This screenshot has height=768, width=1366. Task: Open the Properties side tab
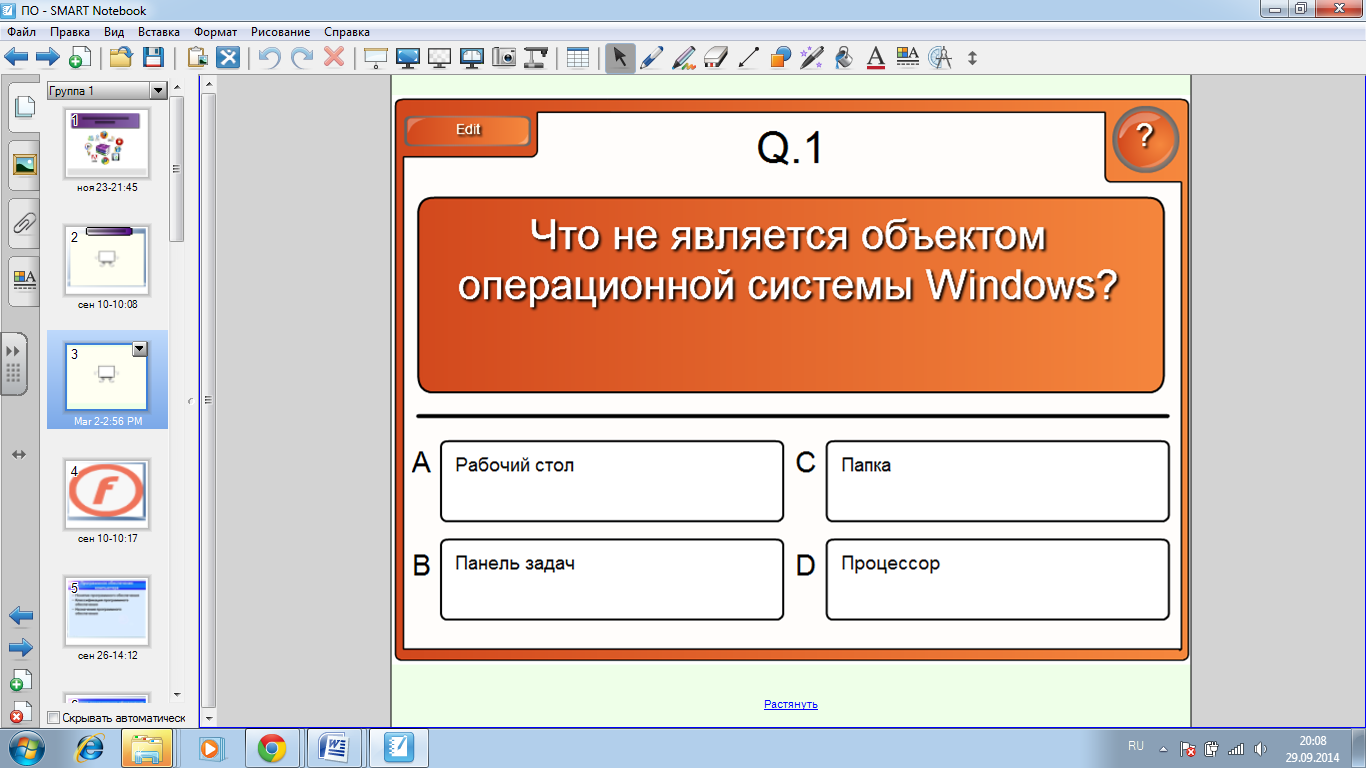pyautogui.click(x=25, y=281)
